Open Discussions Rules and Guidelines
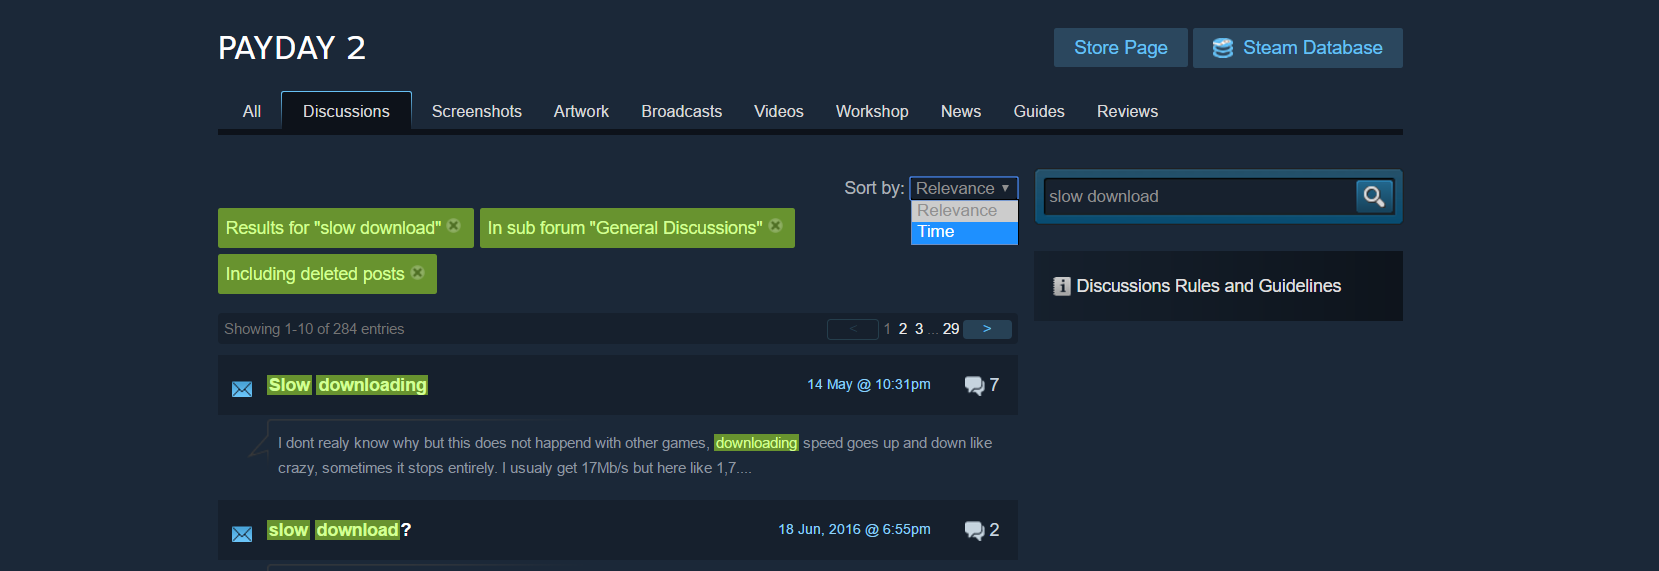This screenshot has height=571, width=1659. (x=1208, y=286)
